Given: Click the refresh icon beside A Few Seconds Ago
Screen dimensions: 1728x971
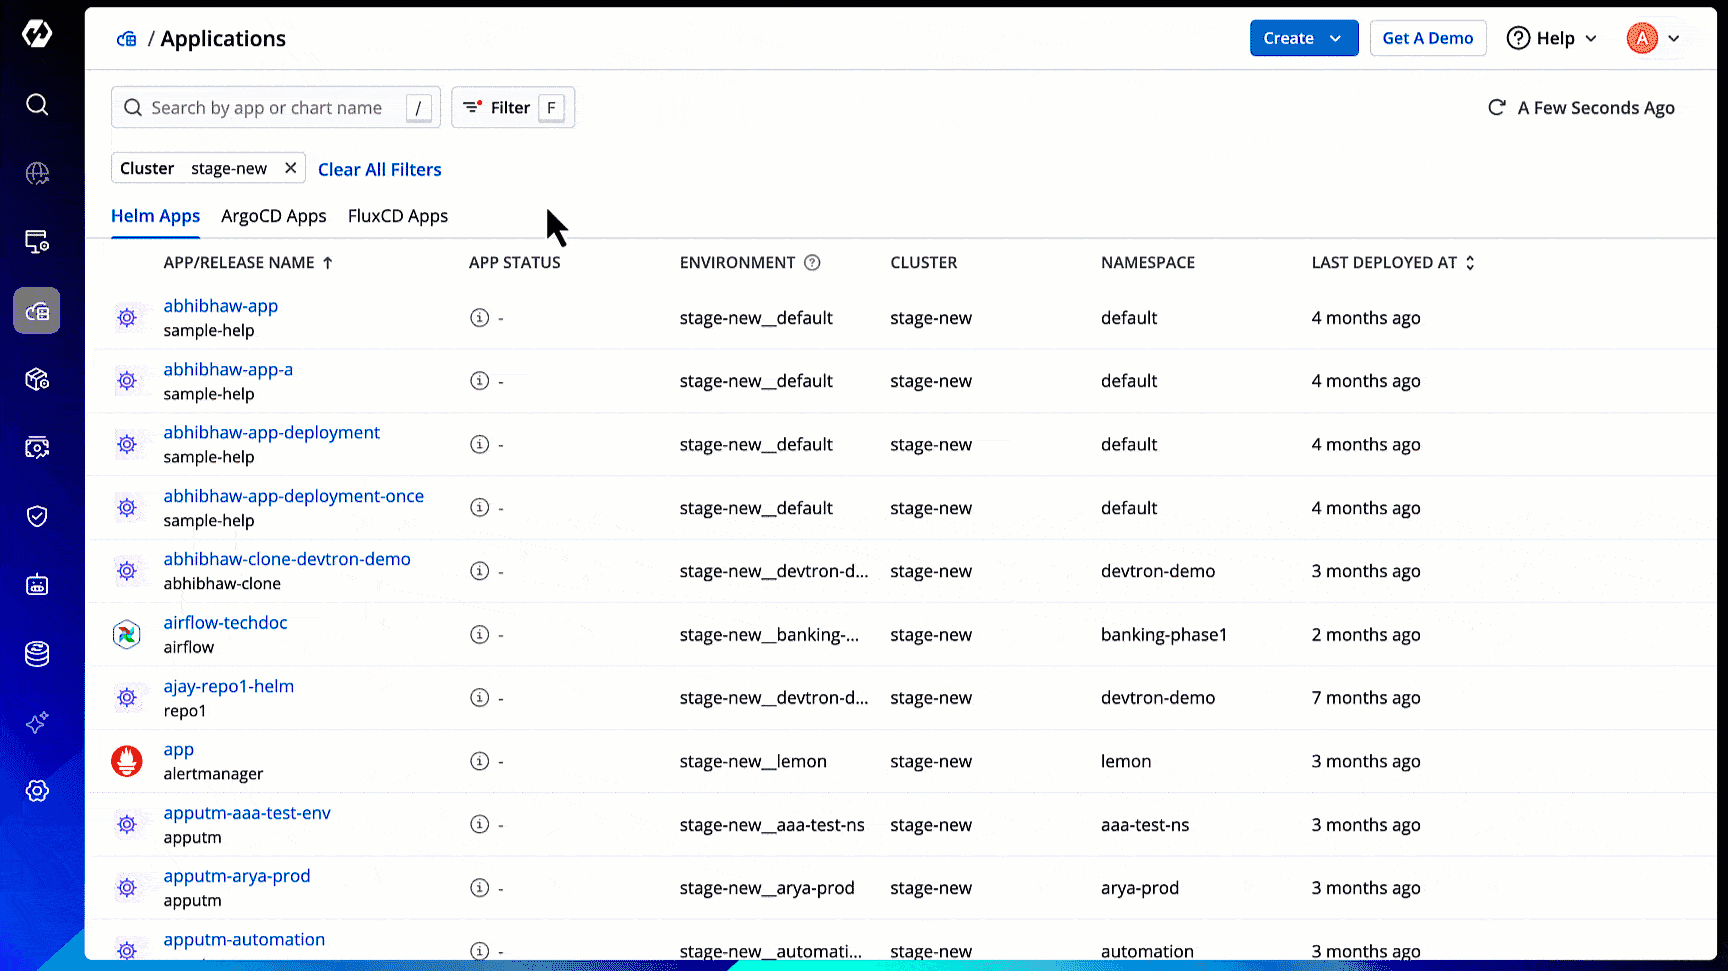Looking at the screenshot, I should pos(1496,107).
